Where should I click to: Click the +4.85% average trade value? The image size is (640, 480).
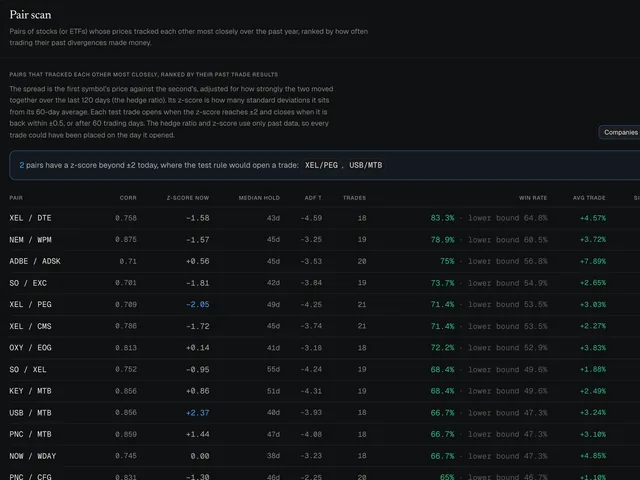click(593, 456)
